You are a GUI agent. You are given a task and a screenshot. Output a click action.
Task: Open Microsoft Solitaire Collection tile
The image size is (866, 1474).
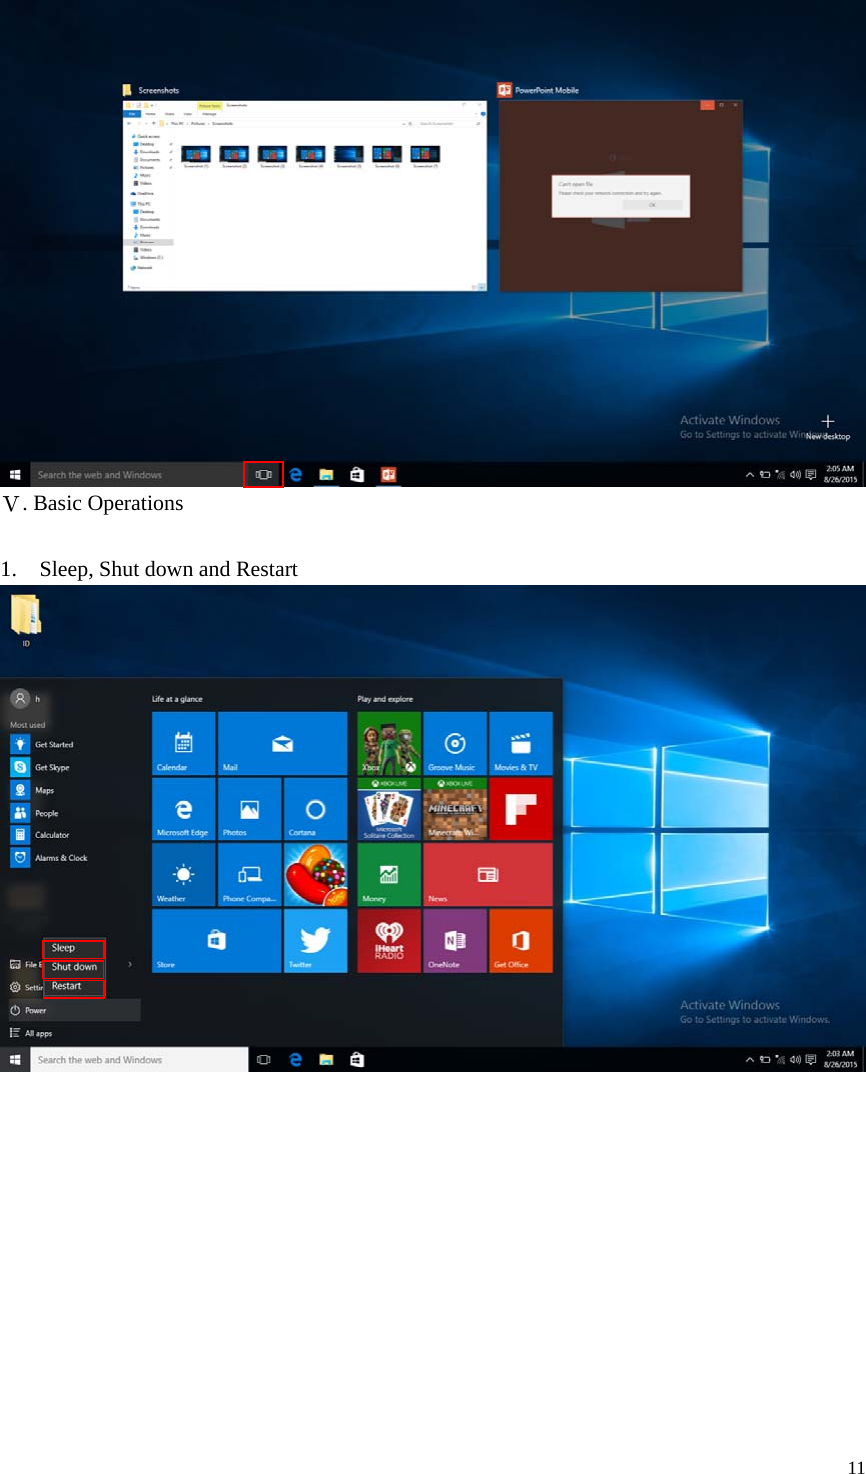(x=389, y=809)
